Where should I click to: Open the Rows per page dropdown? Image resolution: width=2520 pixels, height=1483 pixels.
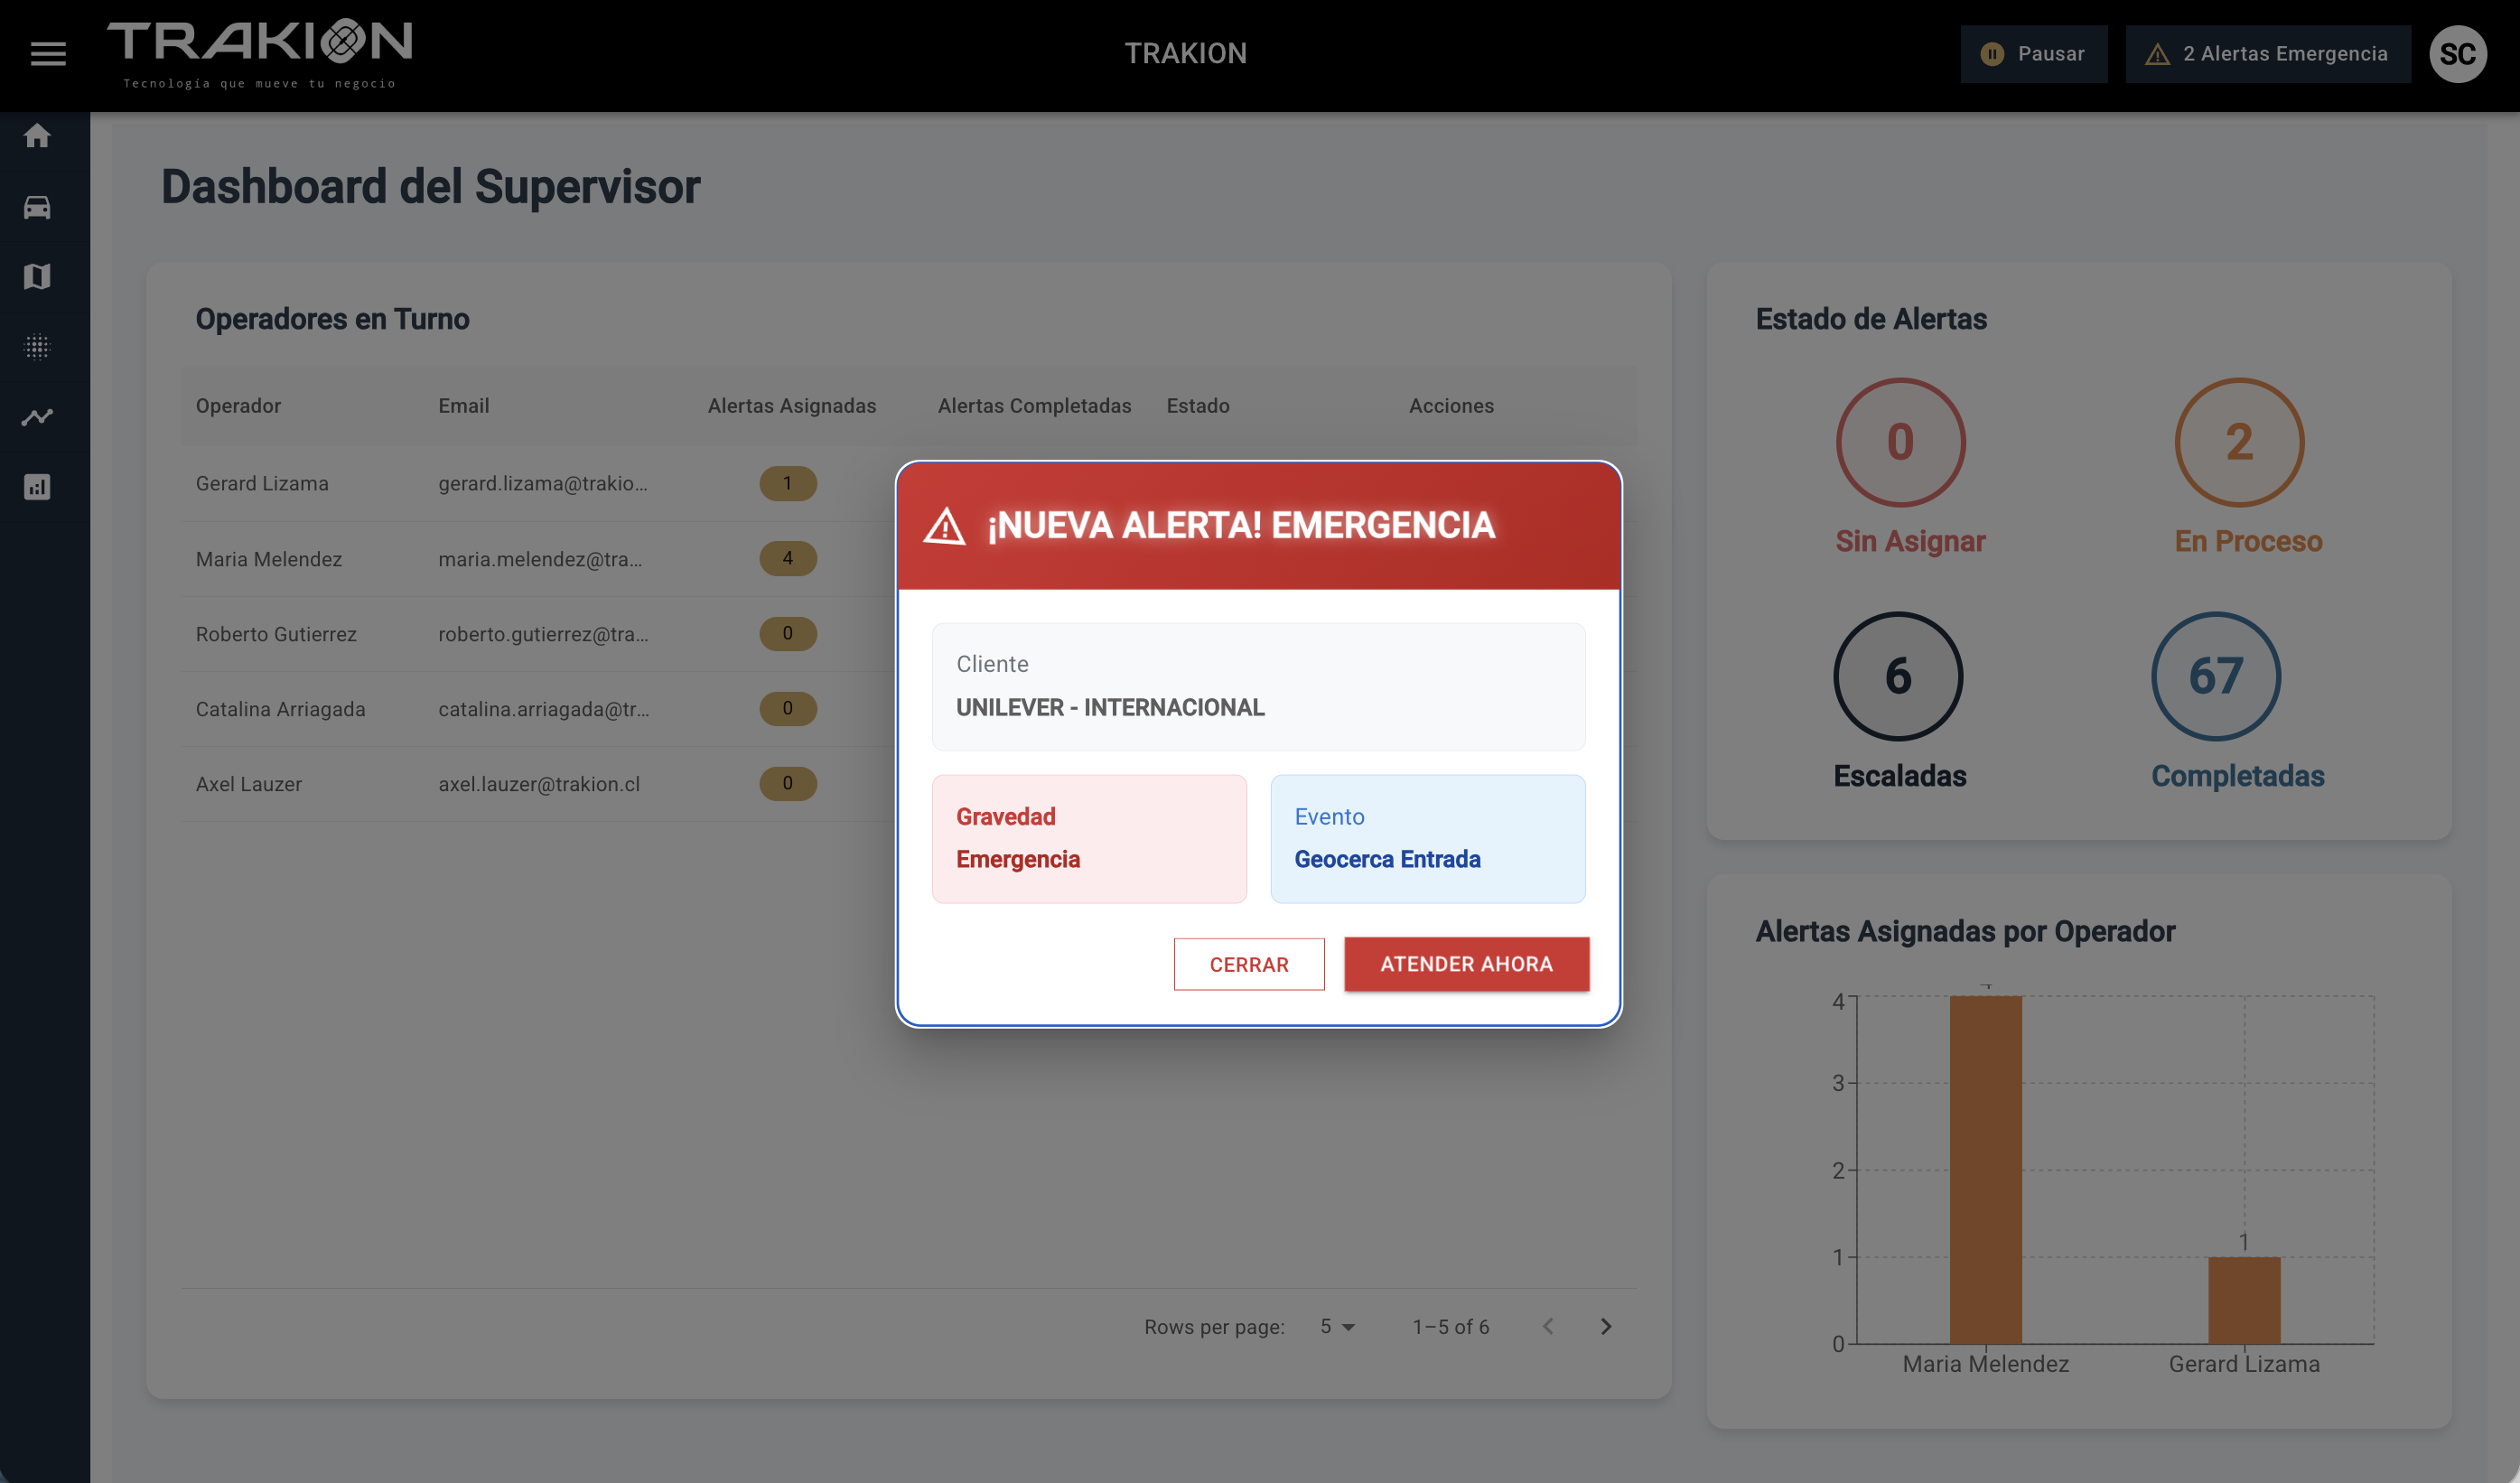pos(1336,1326)
